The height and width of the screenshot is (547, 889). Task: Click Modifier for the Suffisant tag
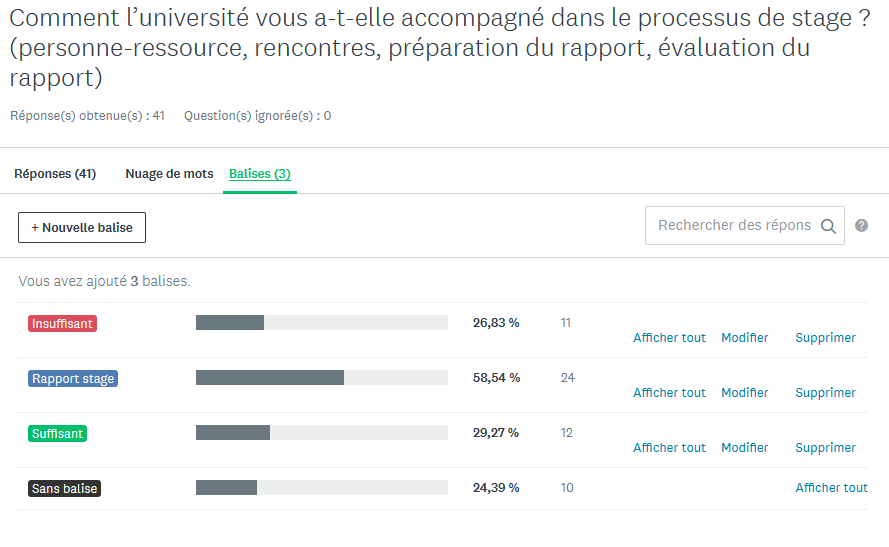point(744,448)
